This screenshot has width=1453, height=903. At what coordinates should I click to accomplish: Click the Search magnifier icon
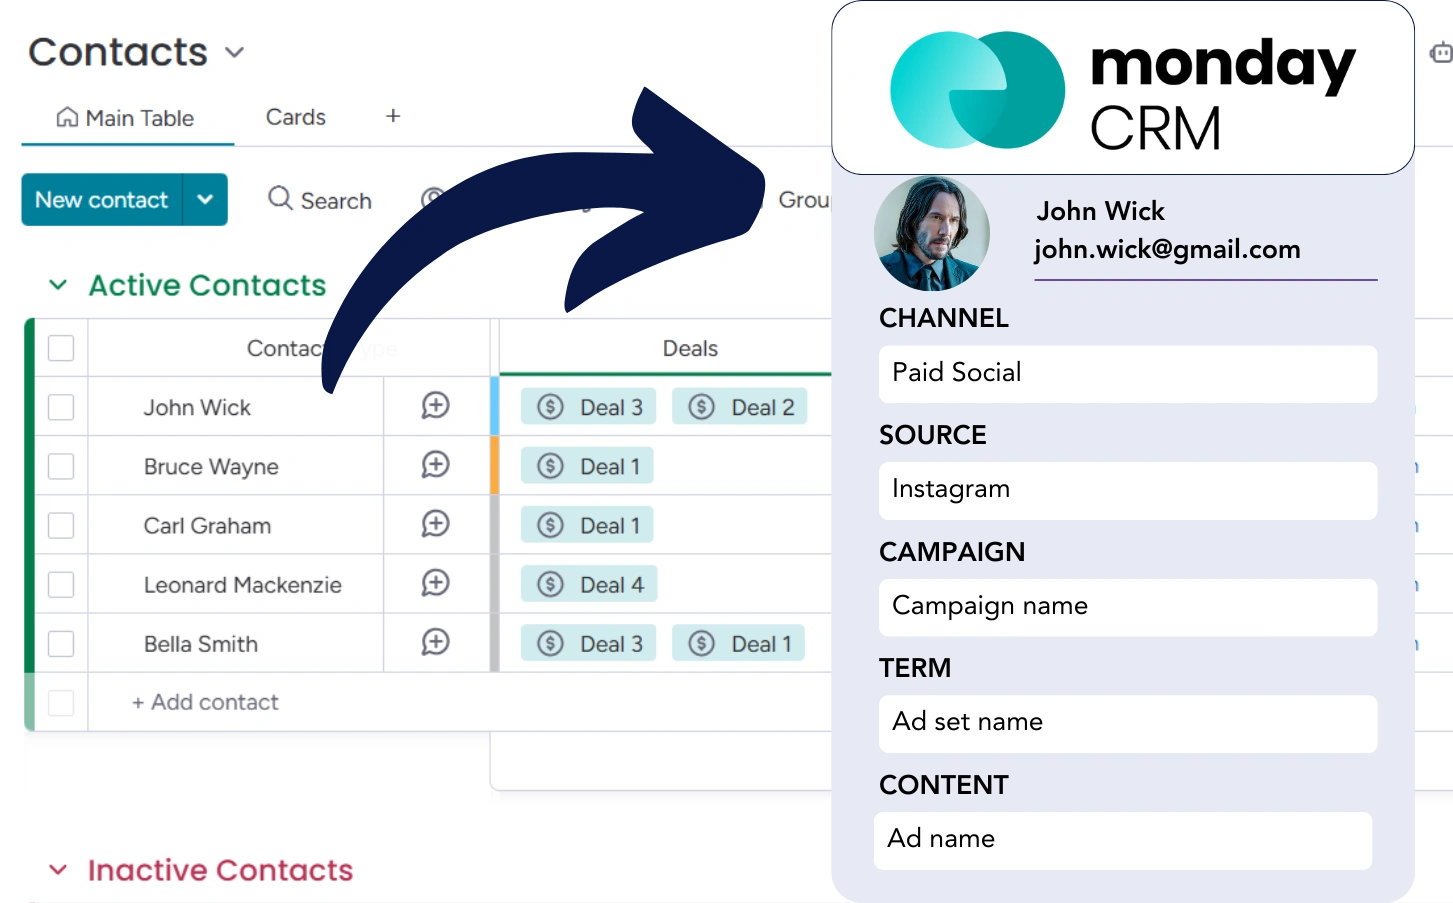point(280,198)
